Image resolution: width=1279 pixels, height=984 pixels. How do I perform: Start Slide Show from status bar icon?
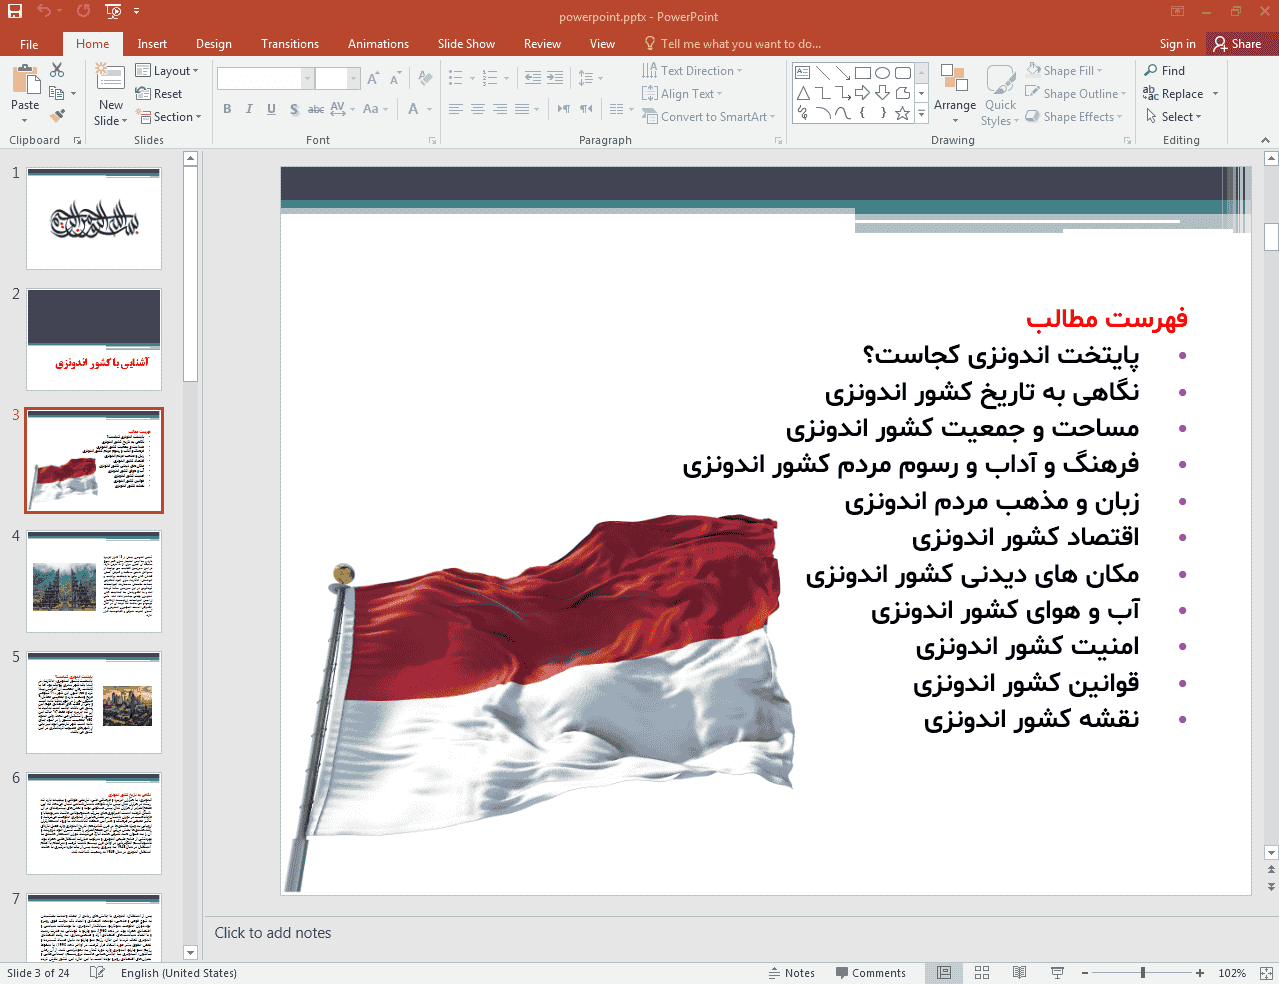pos(1057,973)
